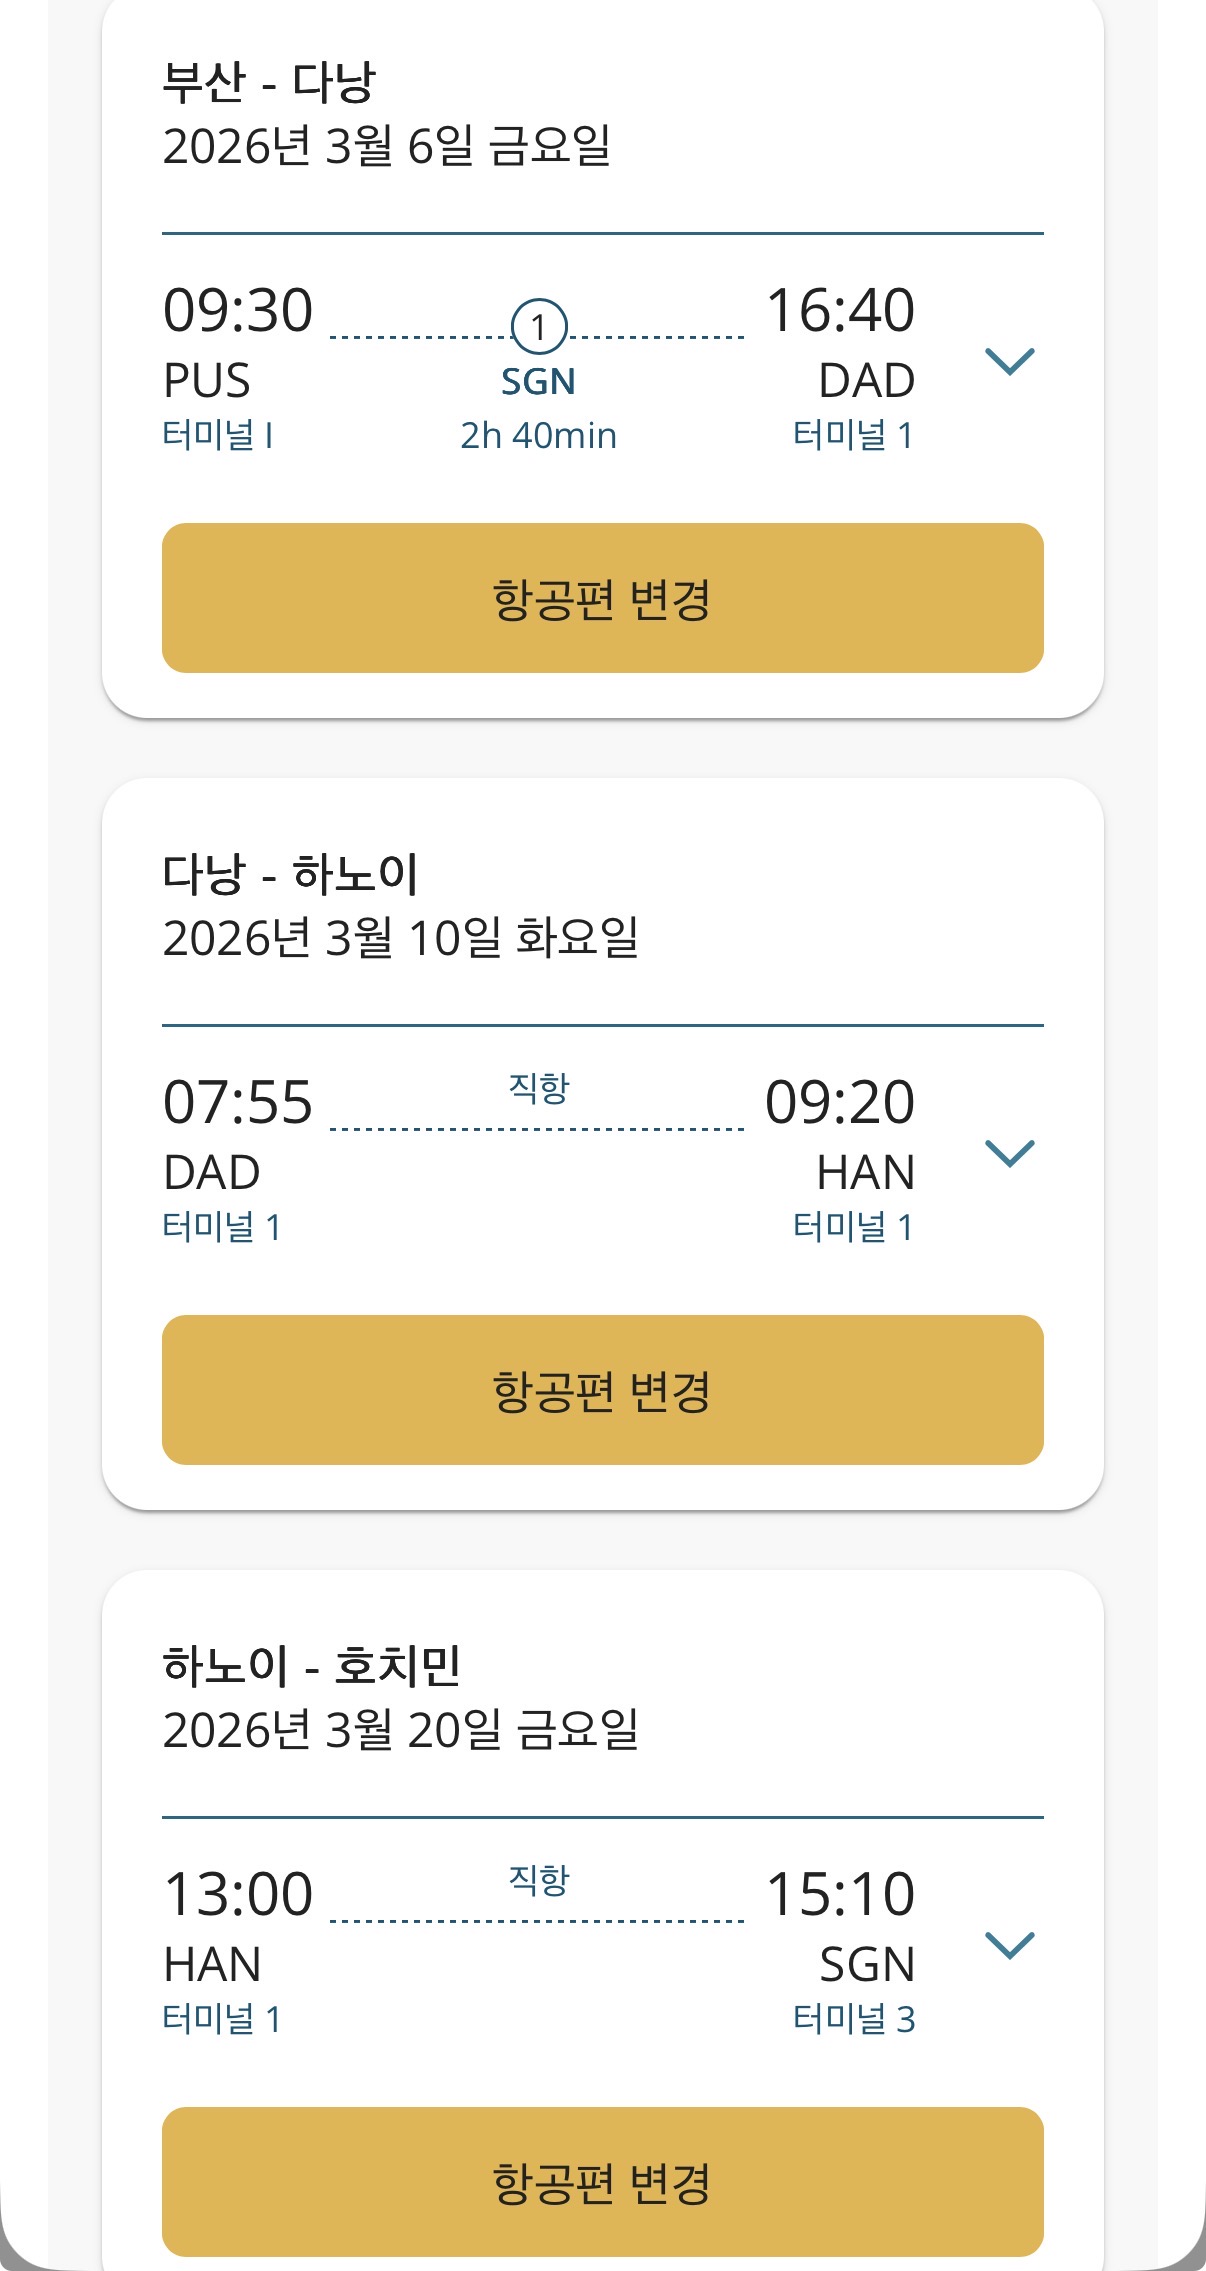This screenshot has height=2271, width=1206.
Task: Click the 하노이 - 호치민 route heading
Action: (x=311, y=1666)
